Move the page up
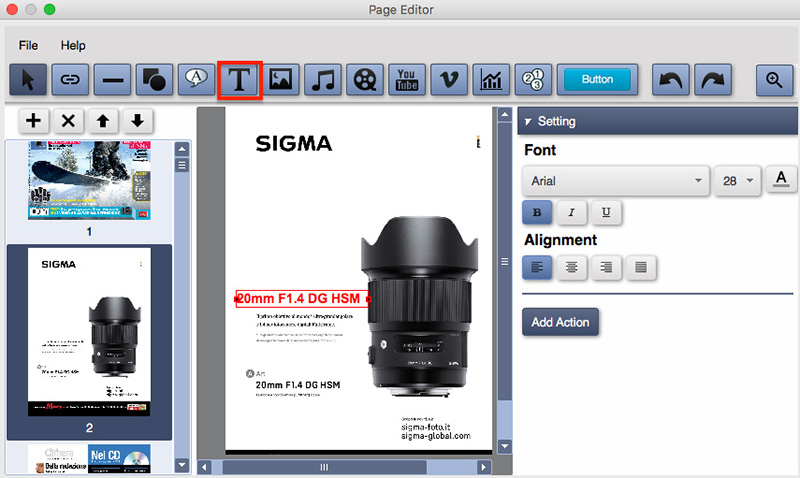 pyautogui.click(x=103, y=121)
